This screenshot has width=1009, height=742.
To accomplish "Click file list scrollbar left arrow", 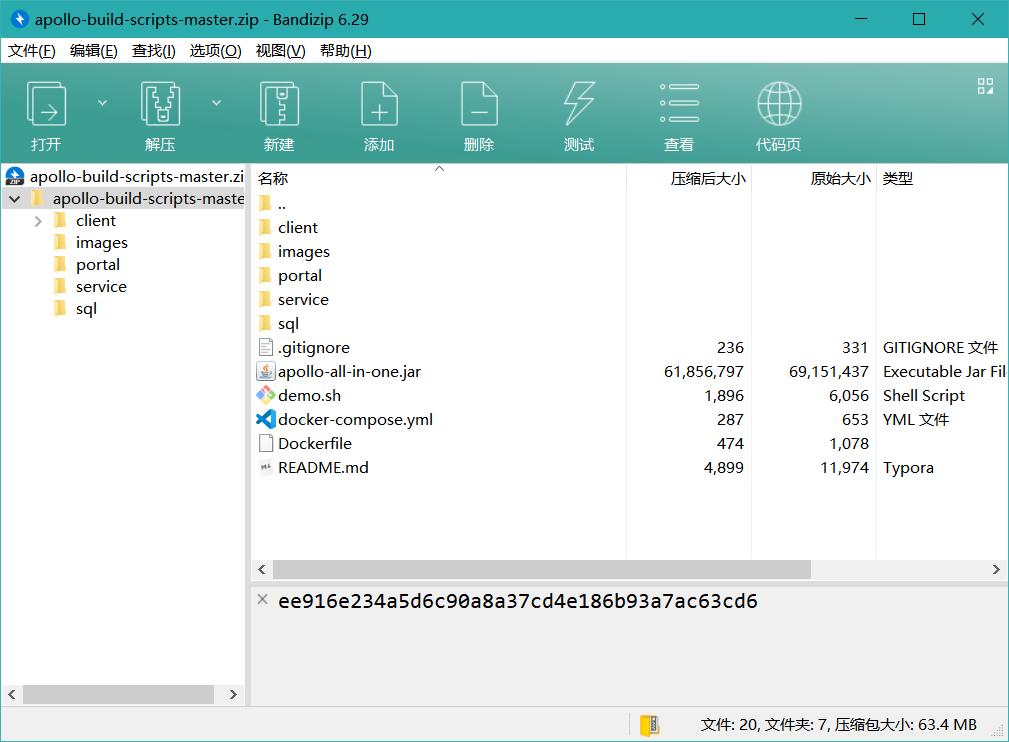I will [x=262, y=570].
